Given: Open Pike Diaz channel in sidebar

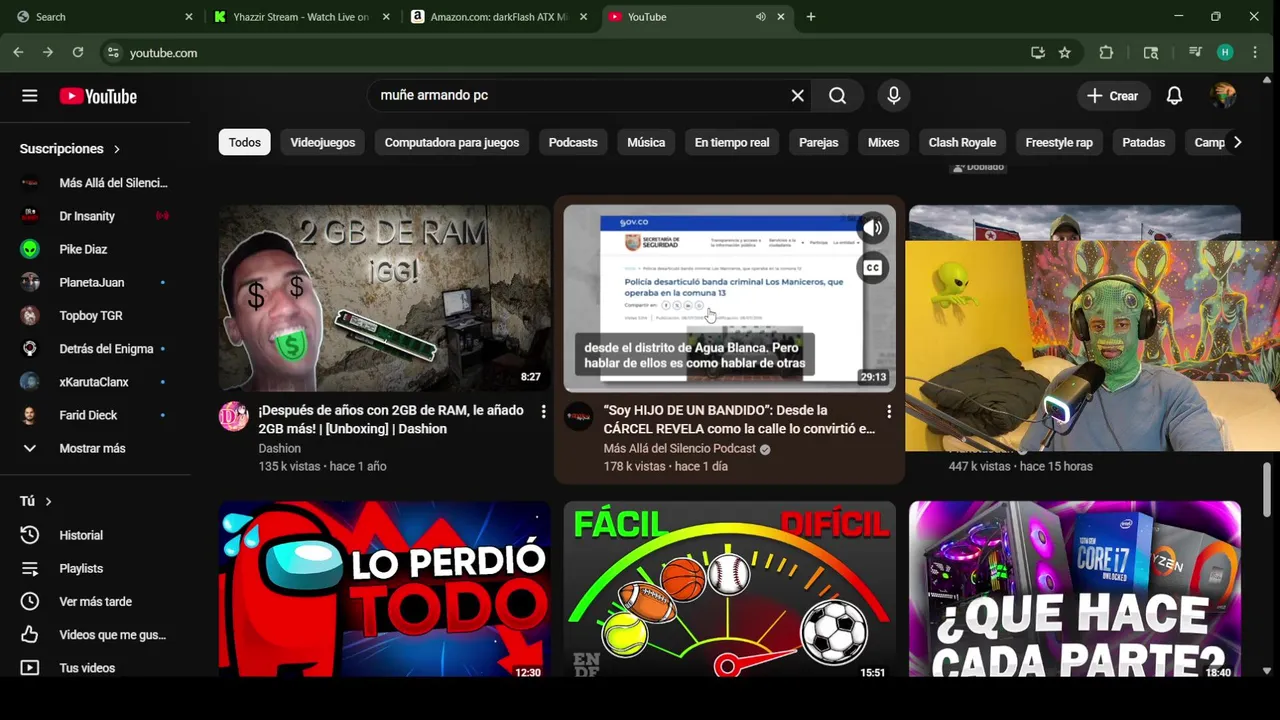Looking at the screenshot, I should tap(95, 249).
